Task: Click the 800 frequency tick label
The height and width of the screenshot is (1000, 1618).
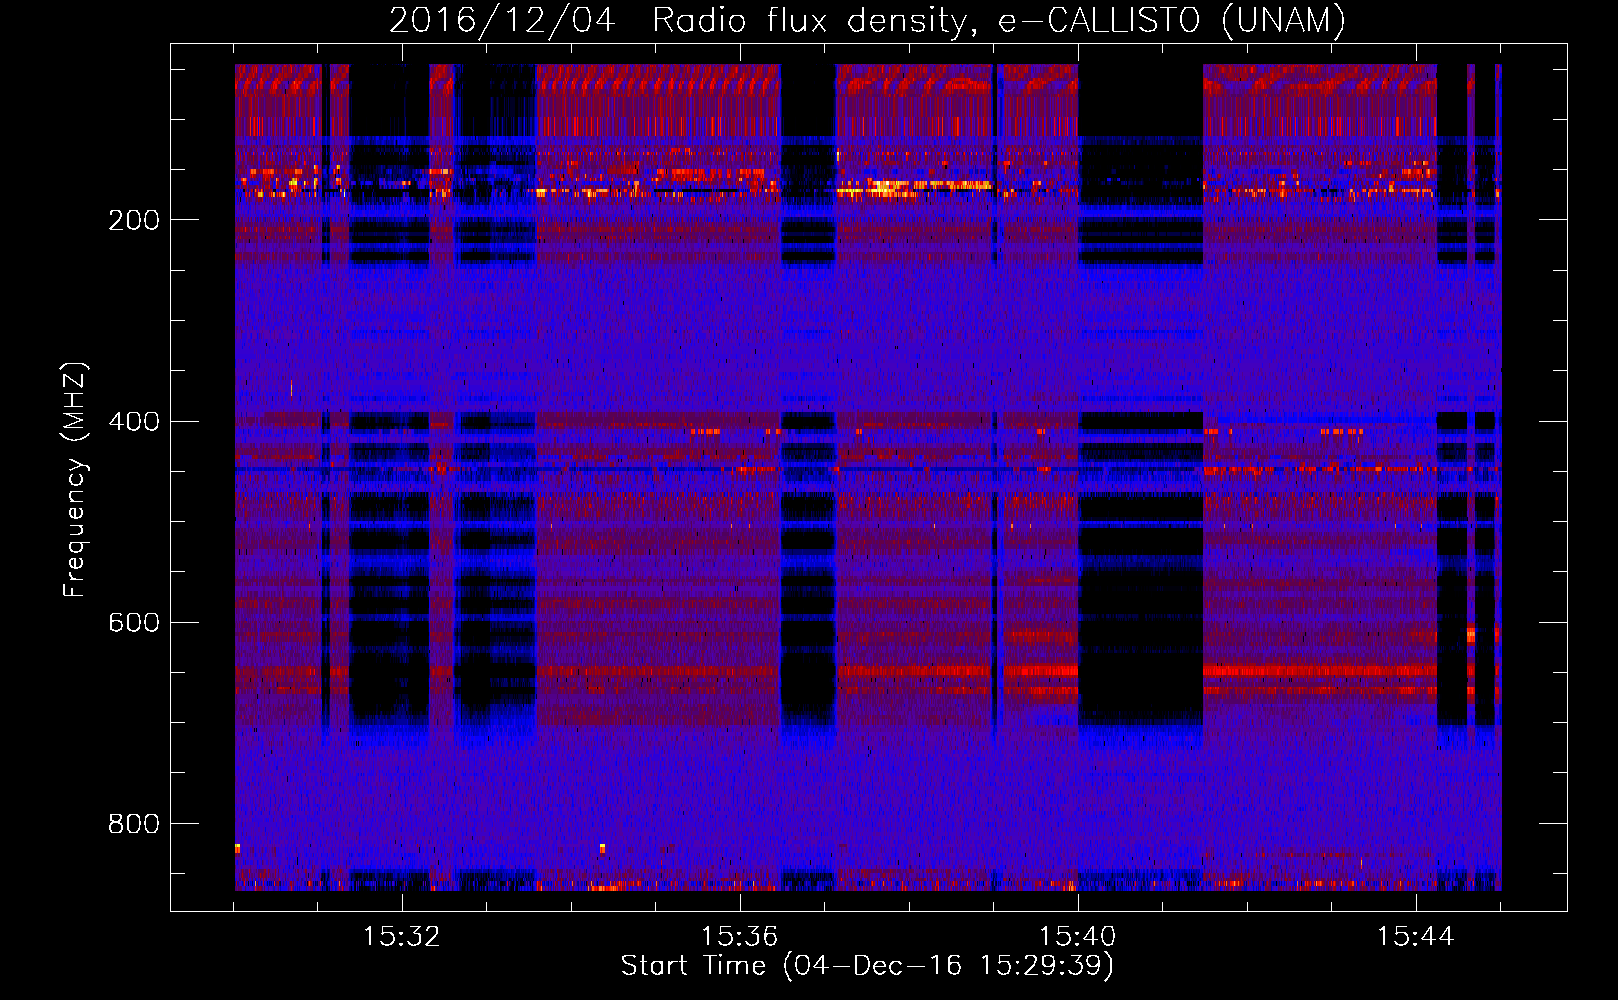Action: pyautogui.click(x=134, y=823)
